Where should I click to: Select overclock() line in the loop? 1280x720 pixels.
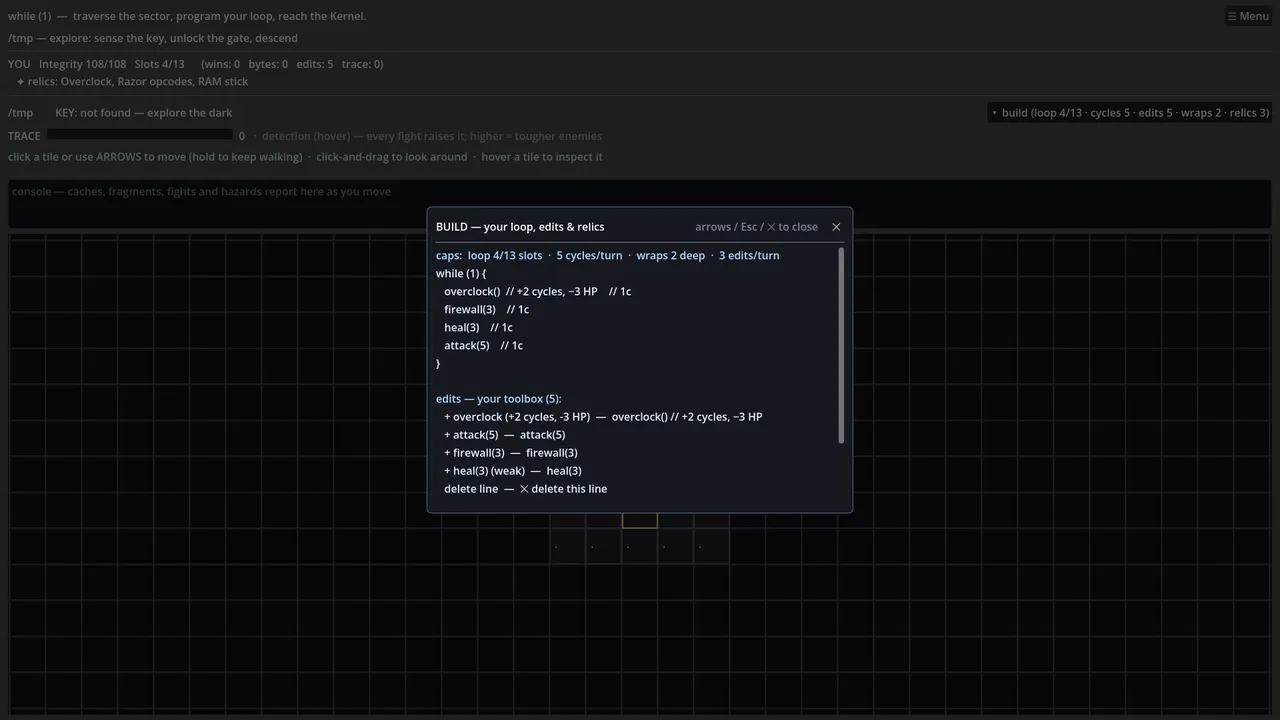(538, 291)
